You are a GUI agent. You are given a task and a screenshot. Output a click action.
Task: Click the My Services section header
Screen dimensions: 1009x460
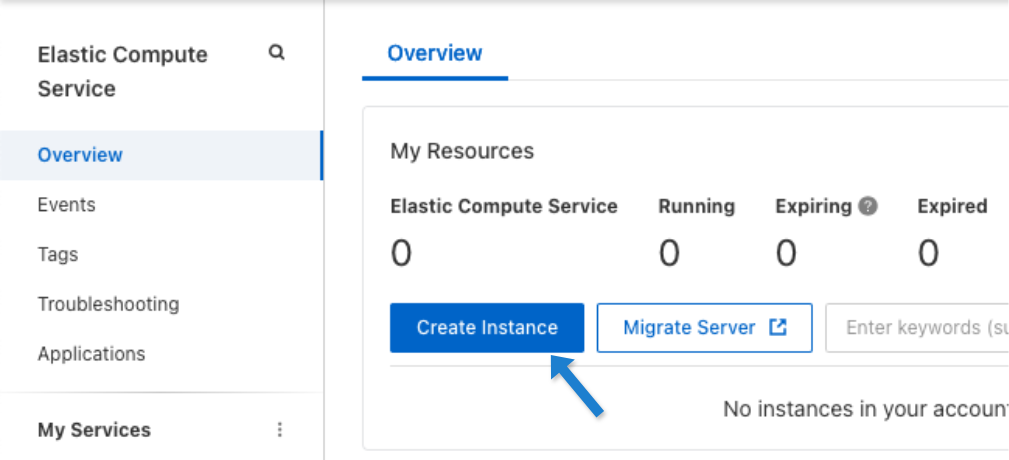coord(94,430)
